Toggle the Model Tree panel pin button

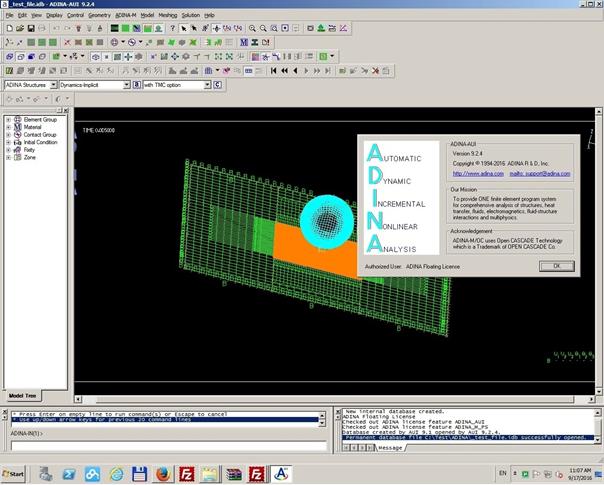click(x=60, y=111)
